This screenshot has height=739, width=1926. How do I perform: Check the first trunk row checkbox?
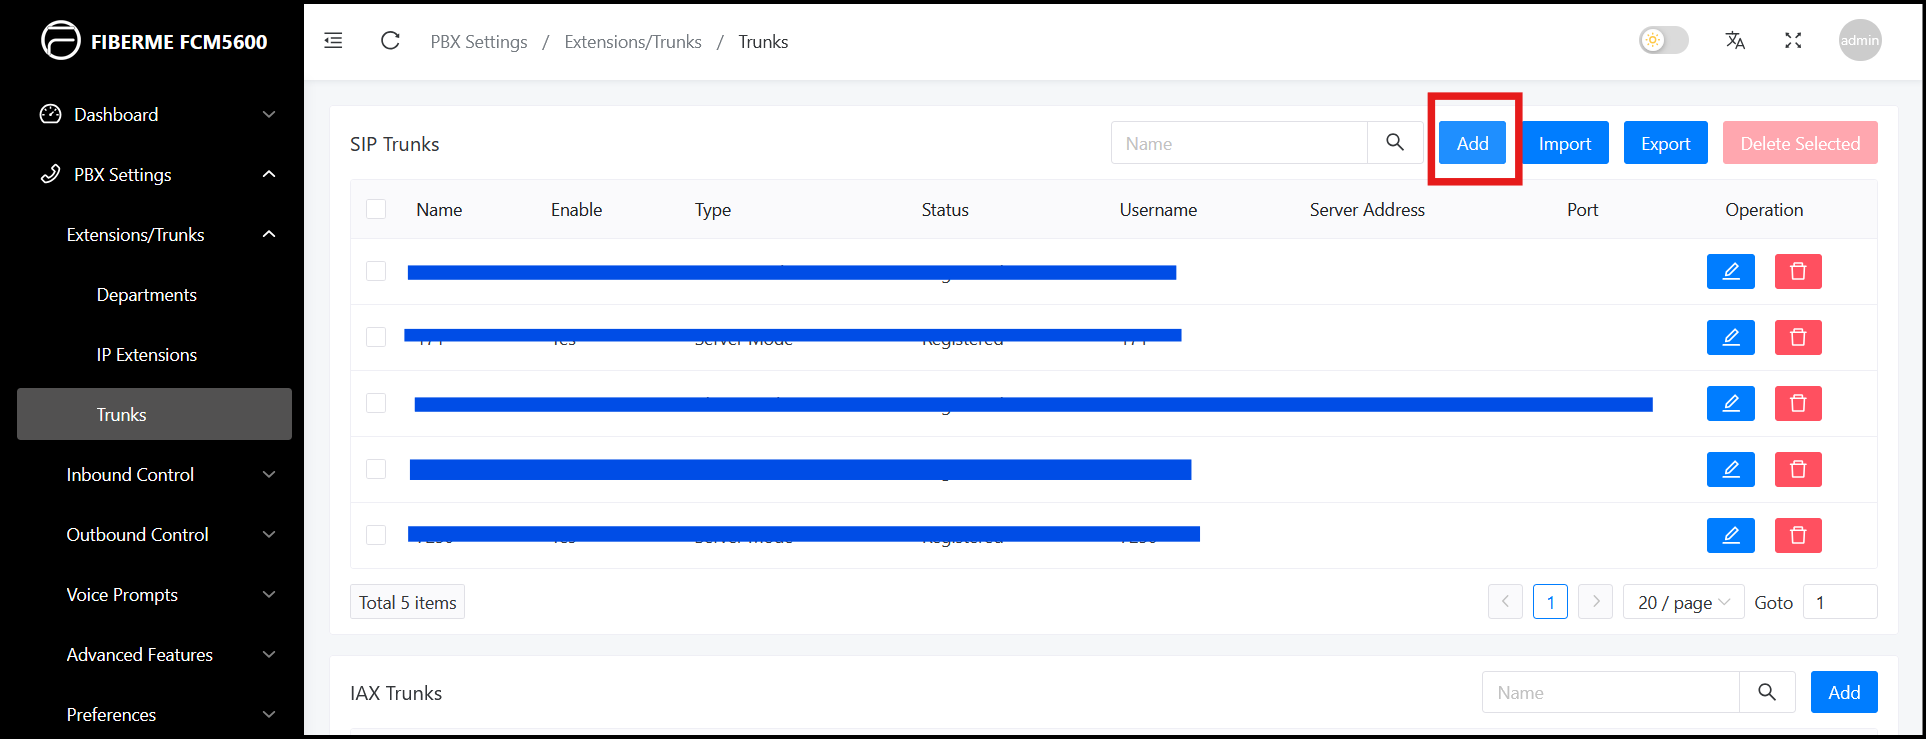click(376, 271)
